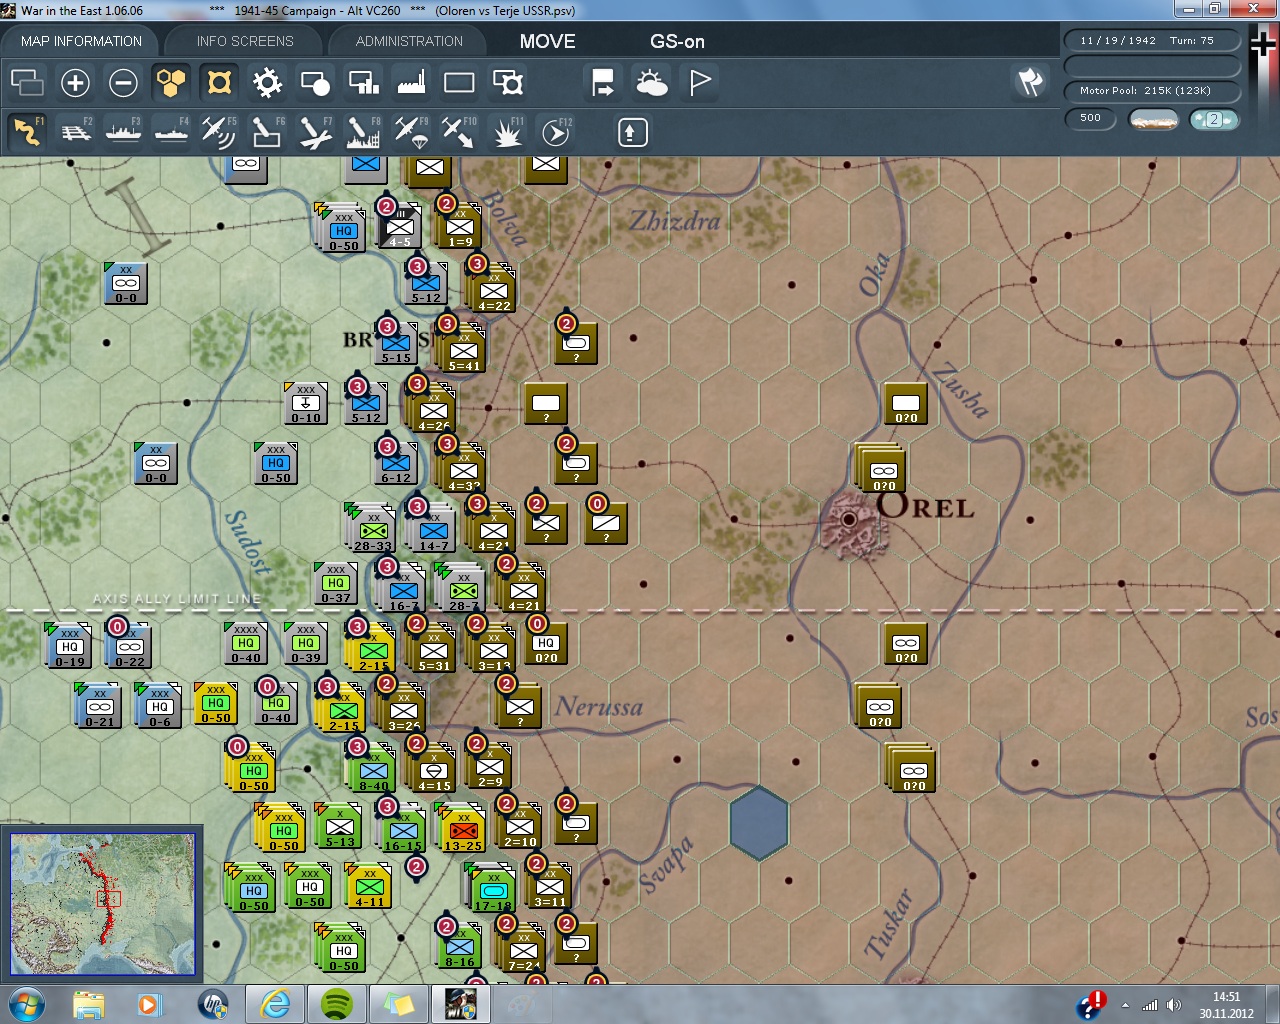Select the HQ counter labeled 0-19
The width and height of the screenshot is (1280, 1024).
pyautogui.click(x=70, y=645)
